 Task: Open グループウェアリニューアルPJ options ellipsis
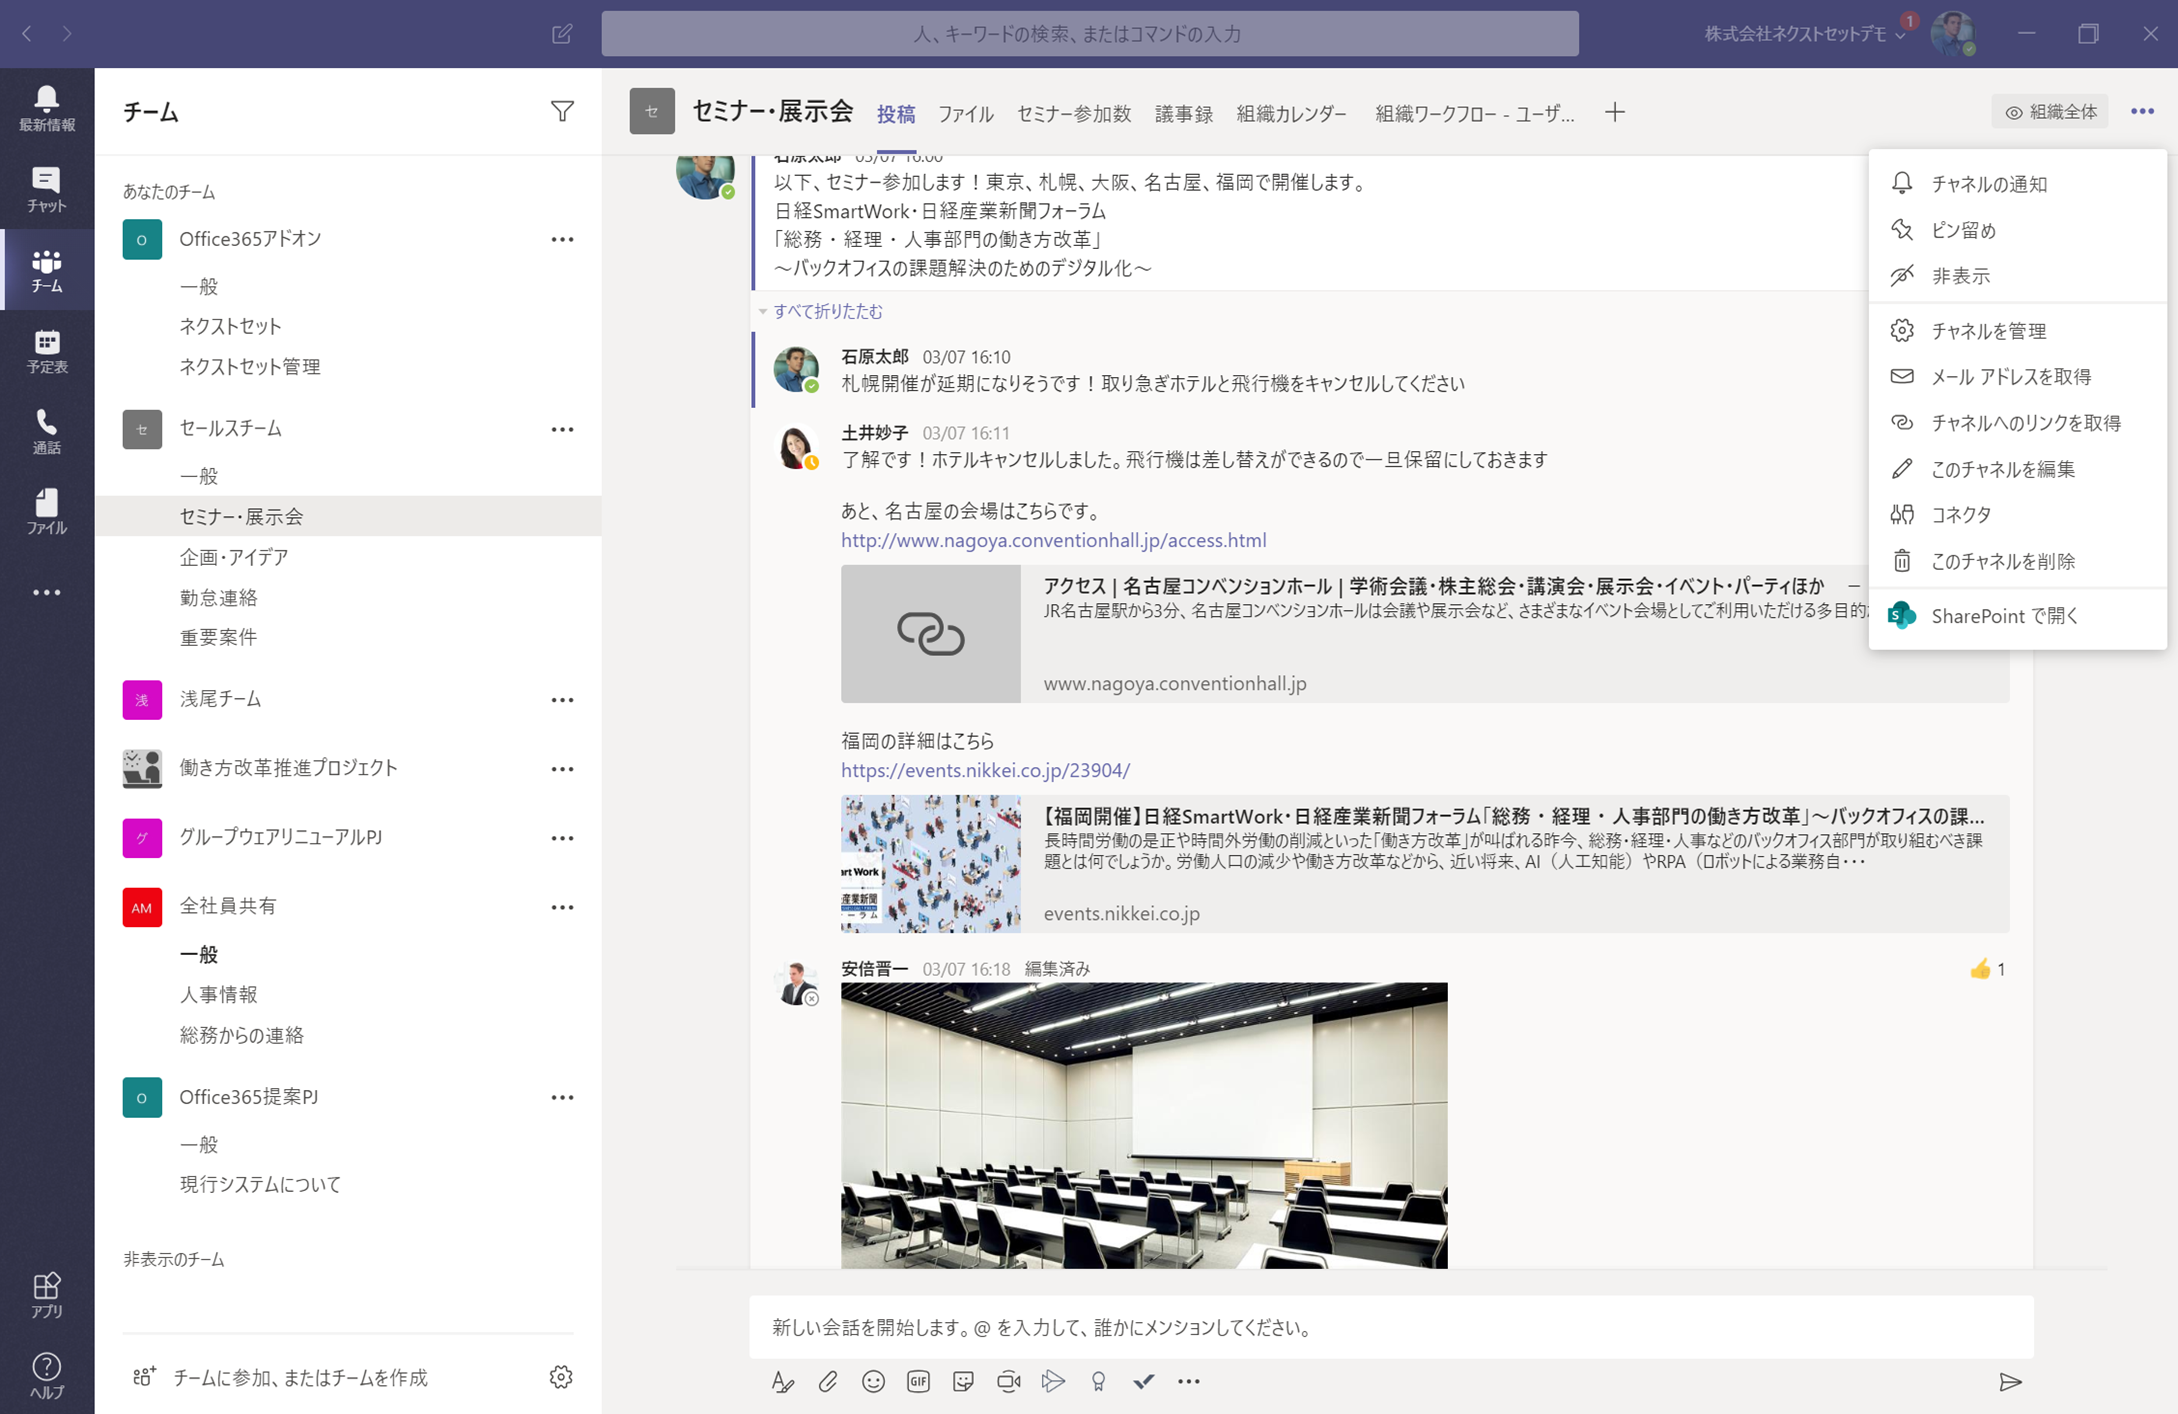562,838
